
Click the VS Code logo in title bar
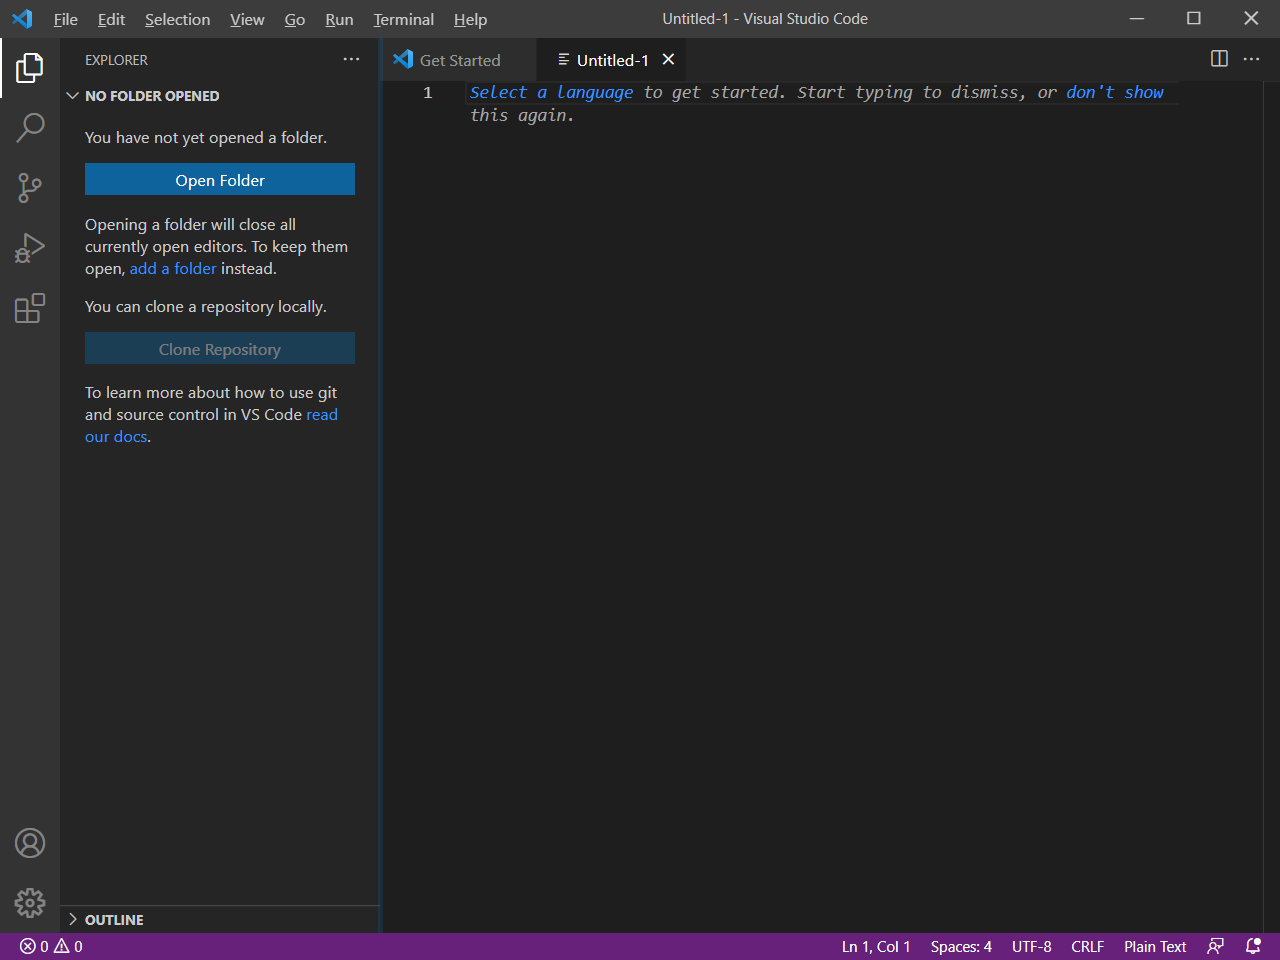coord(22,19)
